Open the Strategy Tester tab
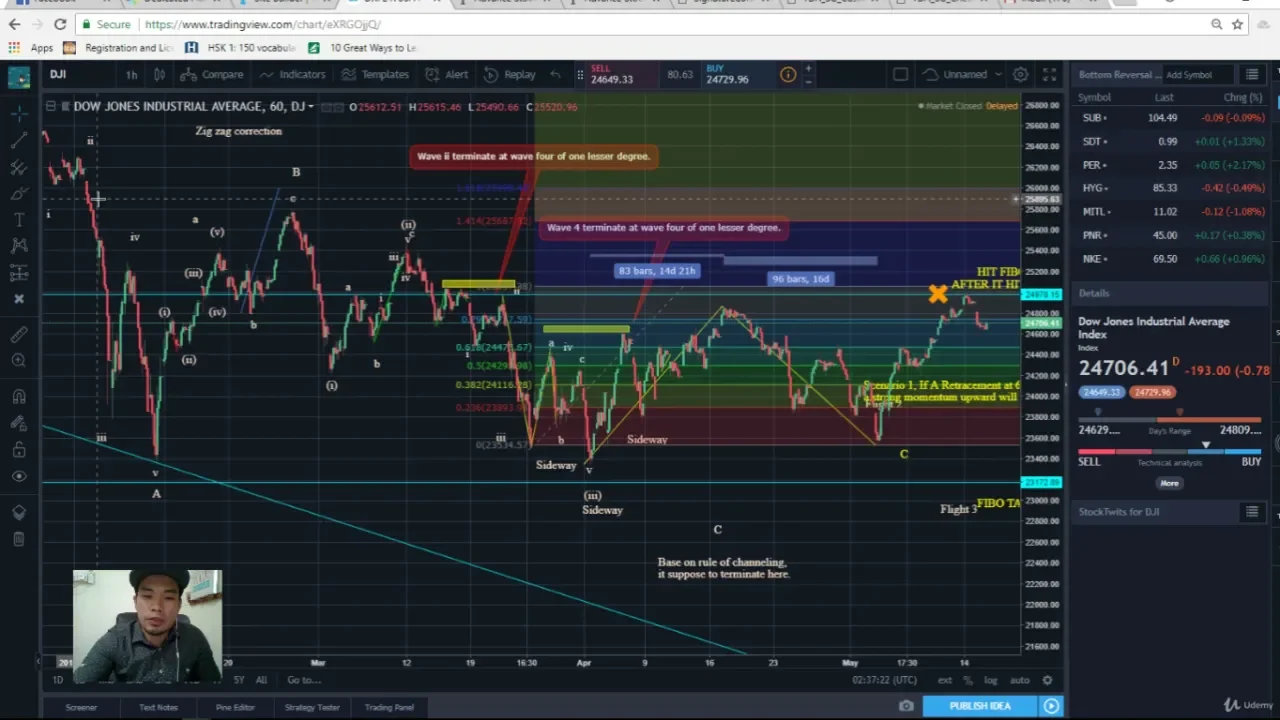The width and height of the screenshot is (1280, 720). [312, 707]
